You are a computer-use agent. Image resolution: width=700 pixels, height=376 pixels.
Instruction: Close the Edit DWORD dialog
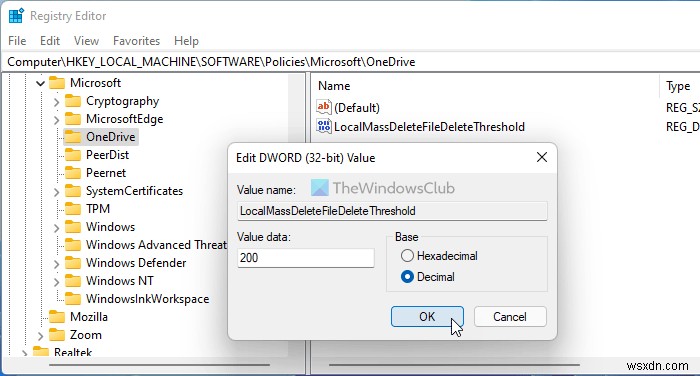tap(542, 157)
